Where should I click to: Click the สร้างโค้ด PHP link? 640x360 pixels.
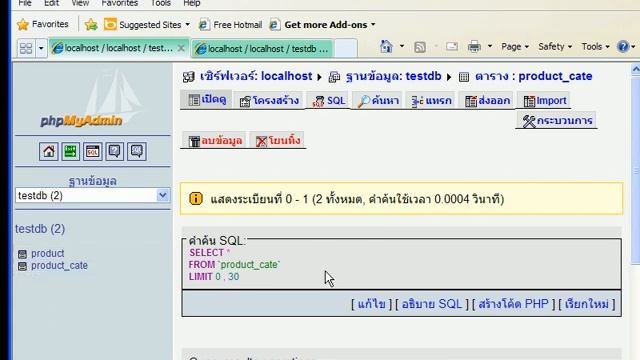pyautogui.click(x=513, y=304)
